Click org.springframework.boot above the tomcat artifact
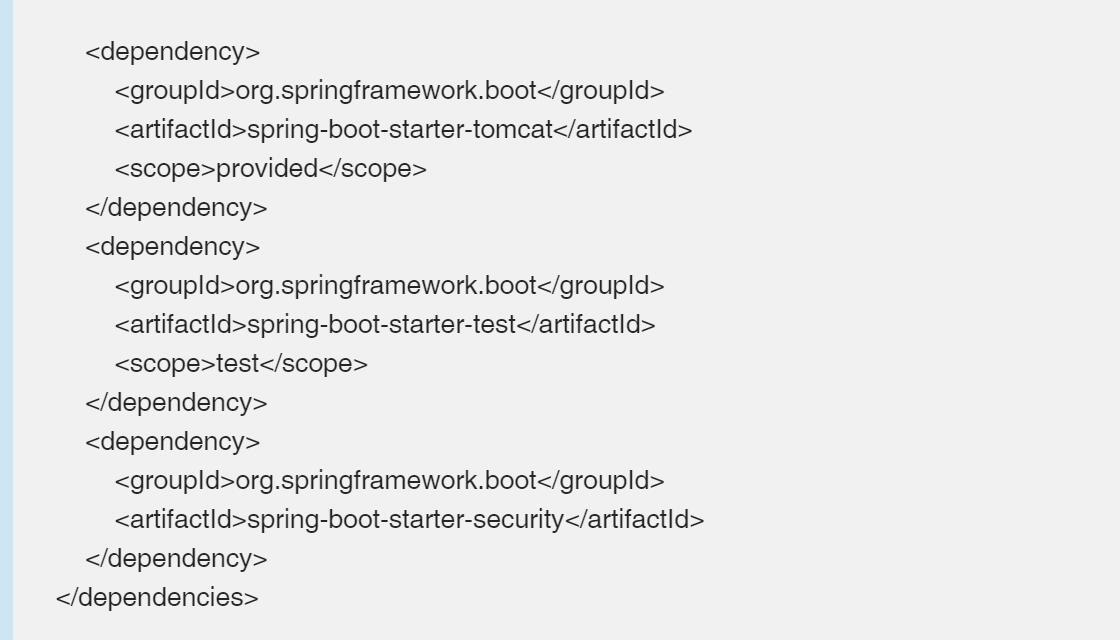Viewport: 1120px width, 640px height. 386,91
